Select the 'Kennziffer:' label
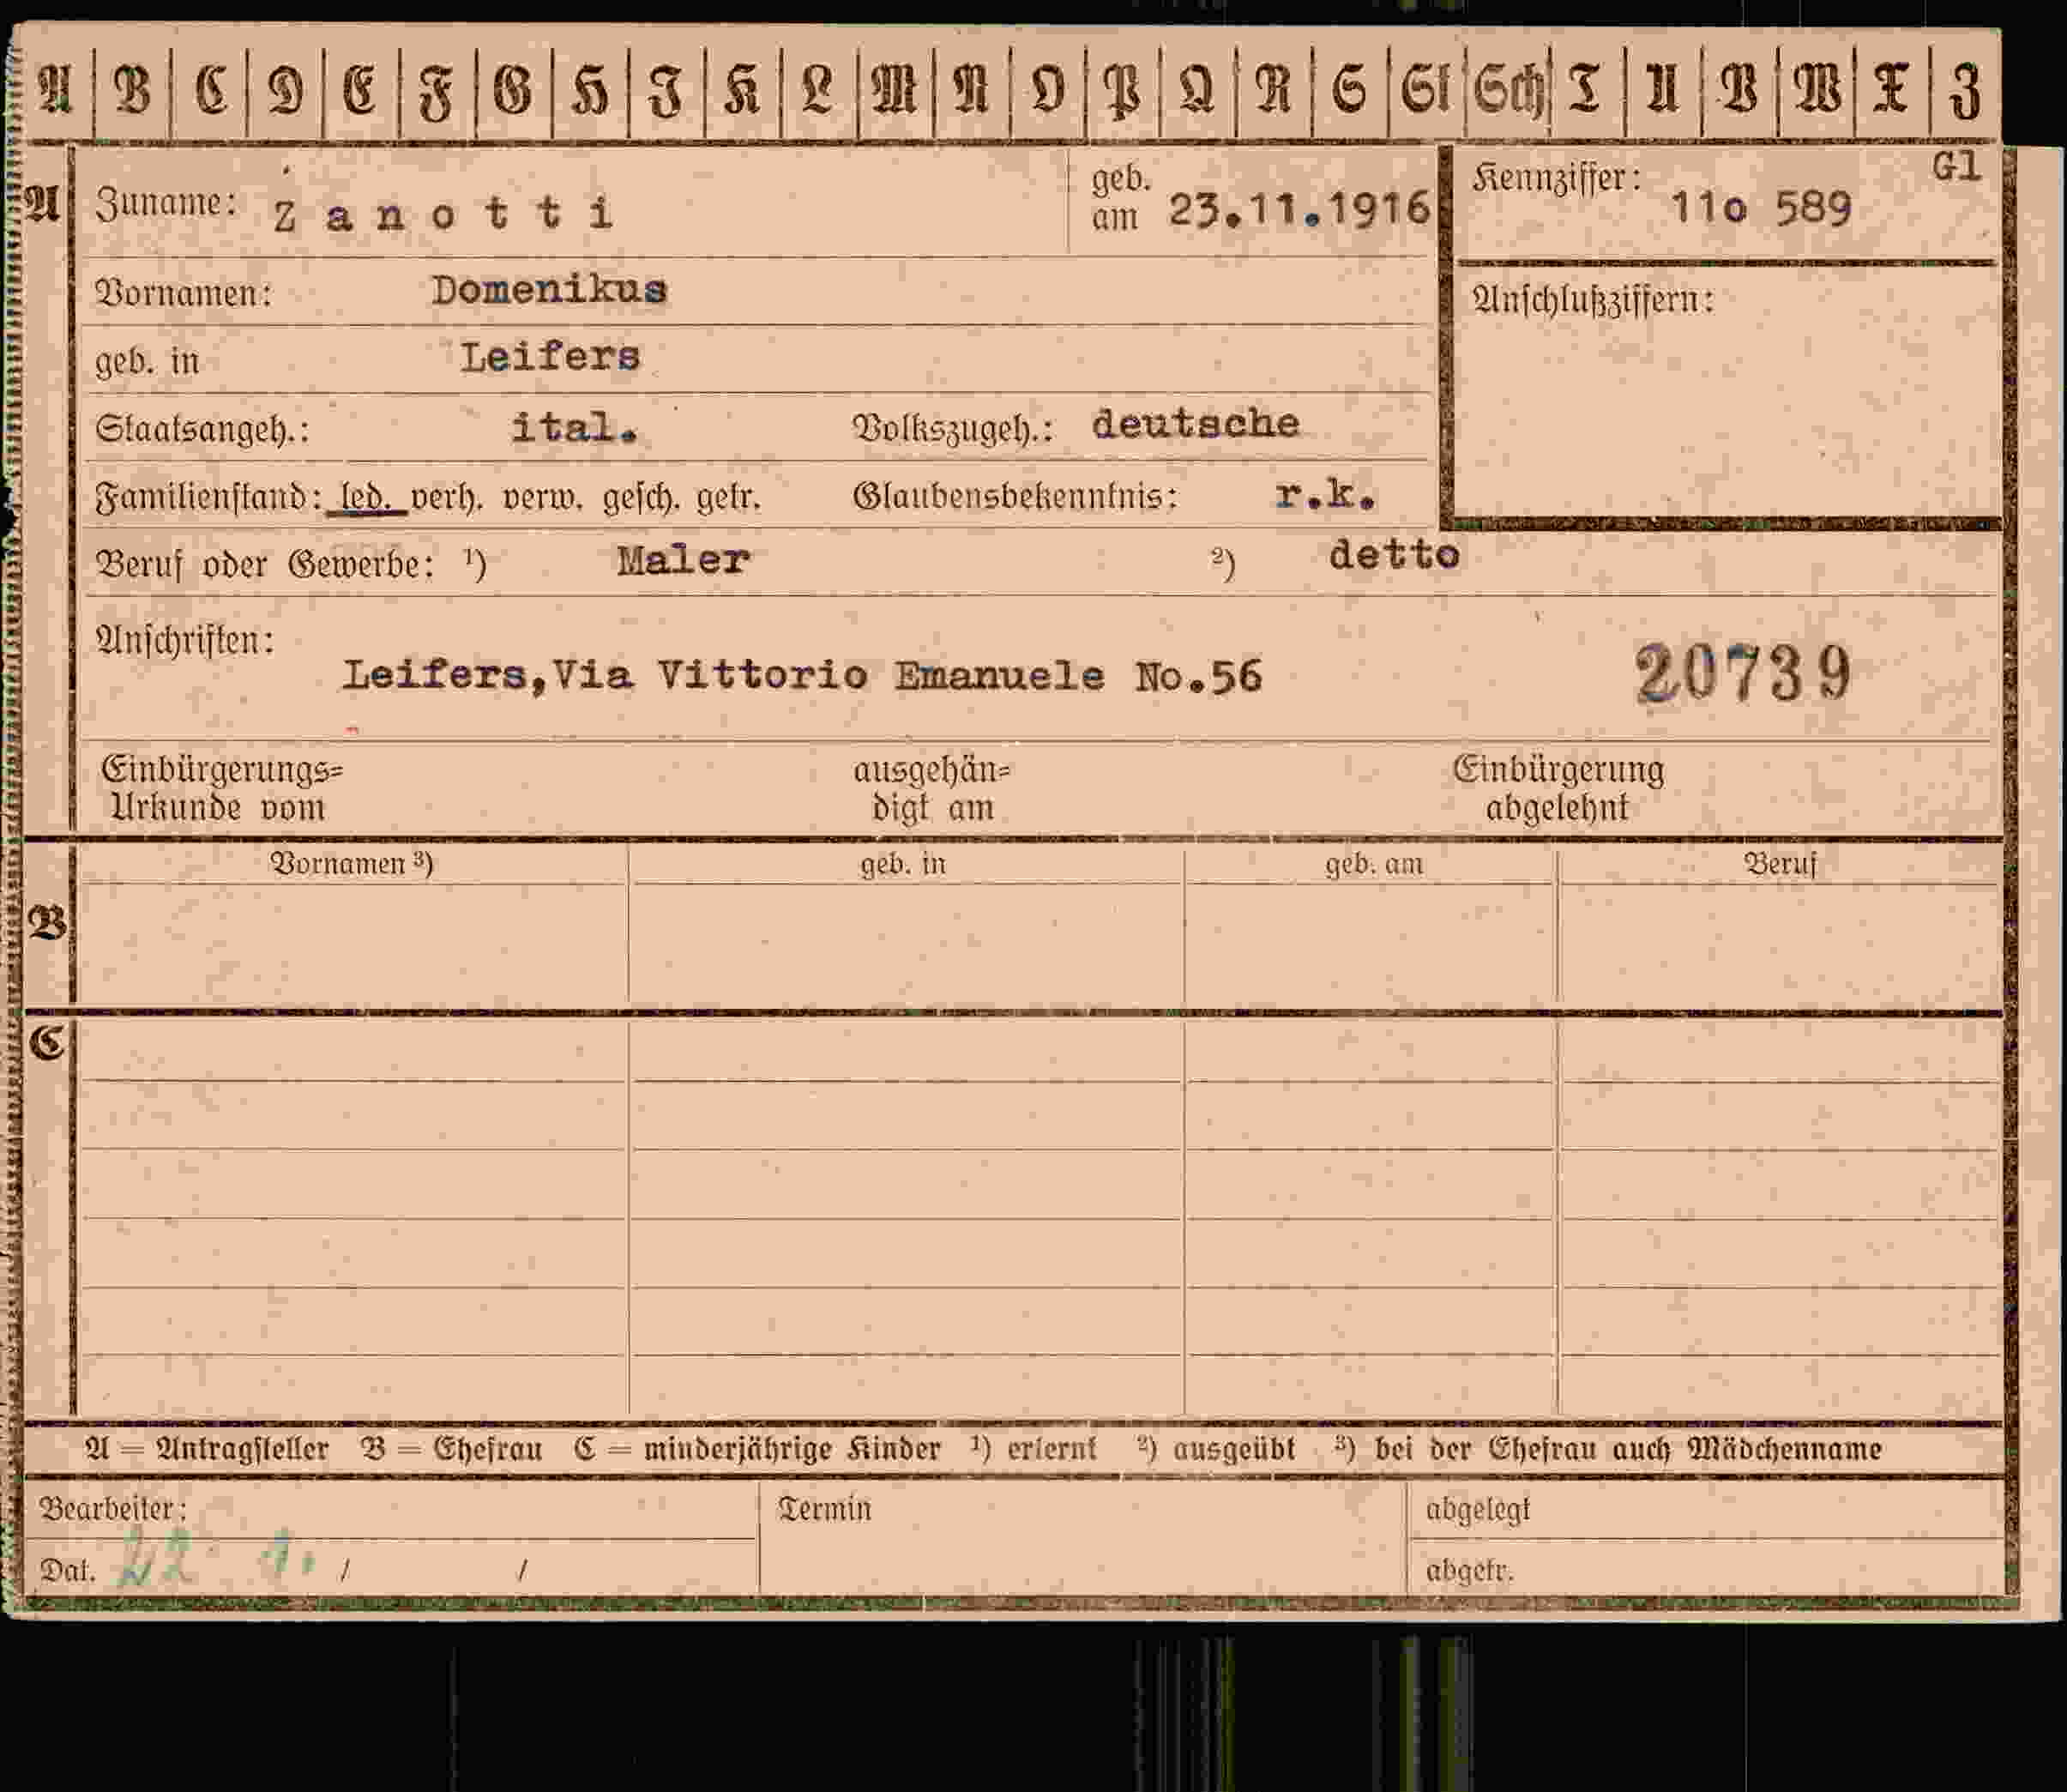Image resolution: width=2067 pixels, height=1792 pixels. (1555, 179)
